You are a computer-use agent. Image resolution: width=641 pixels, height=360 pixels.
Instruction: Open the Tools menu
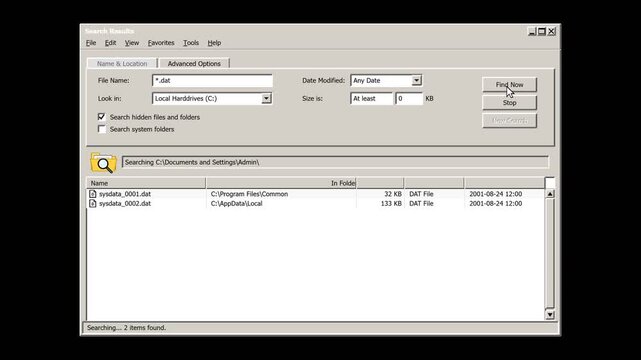click(191, 43)
